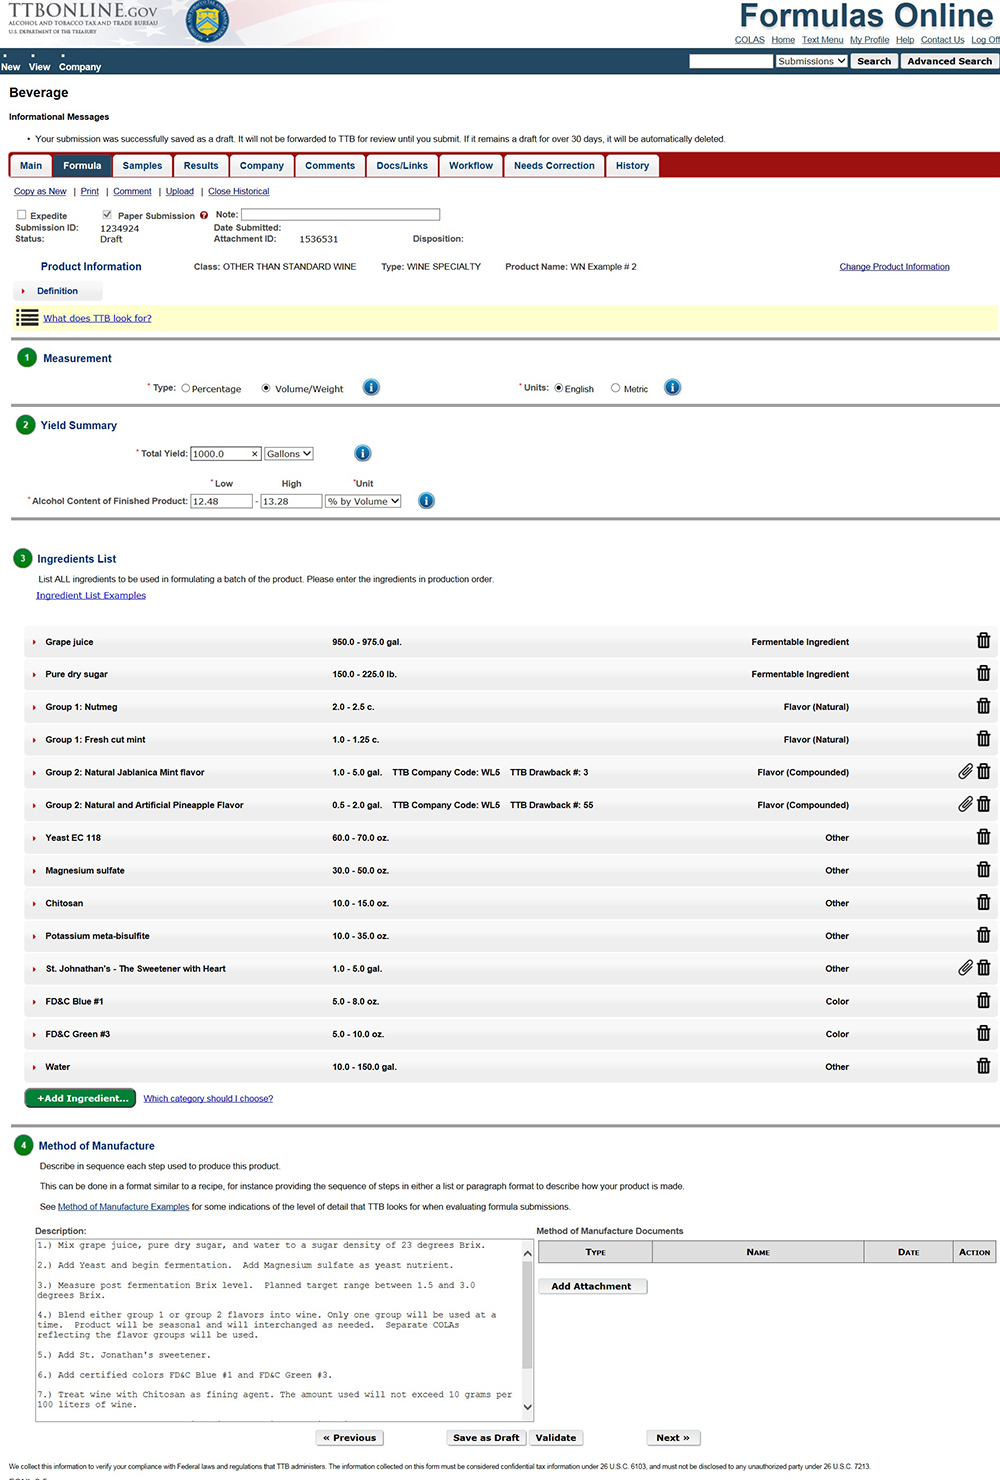
Task: Expand the Water ingredient row
Action: tap(34, 1067)
